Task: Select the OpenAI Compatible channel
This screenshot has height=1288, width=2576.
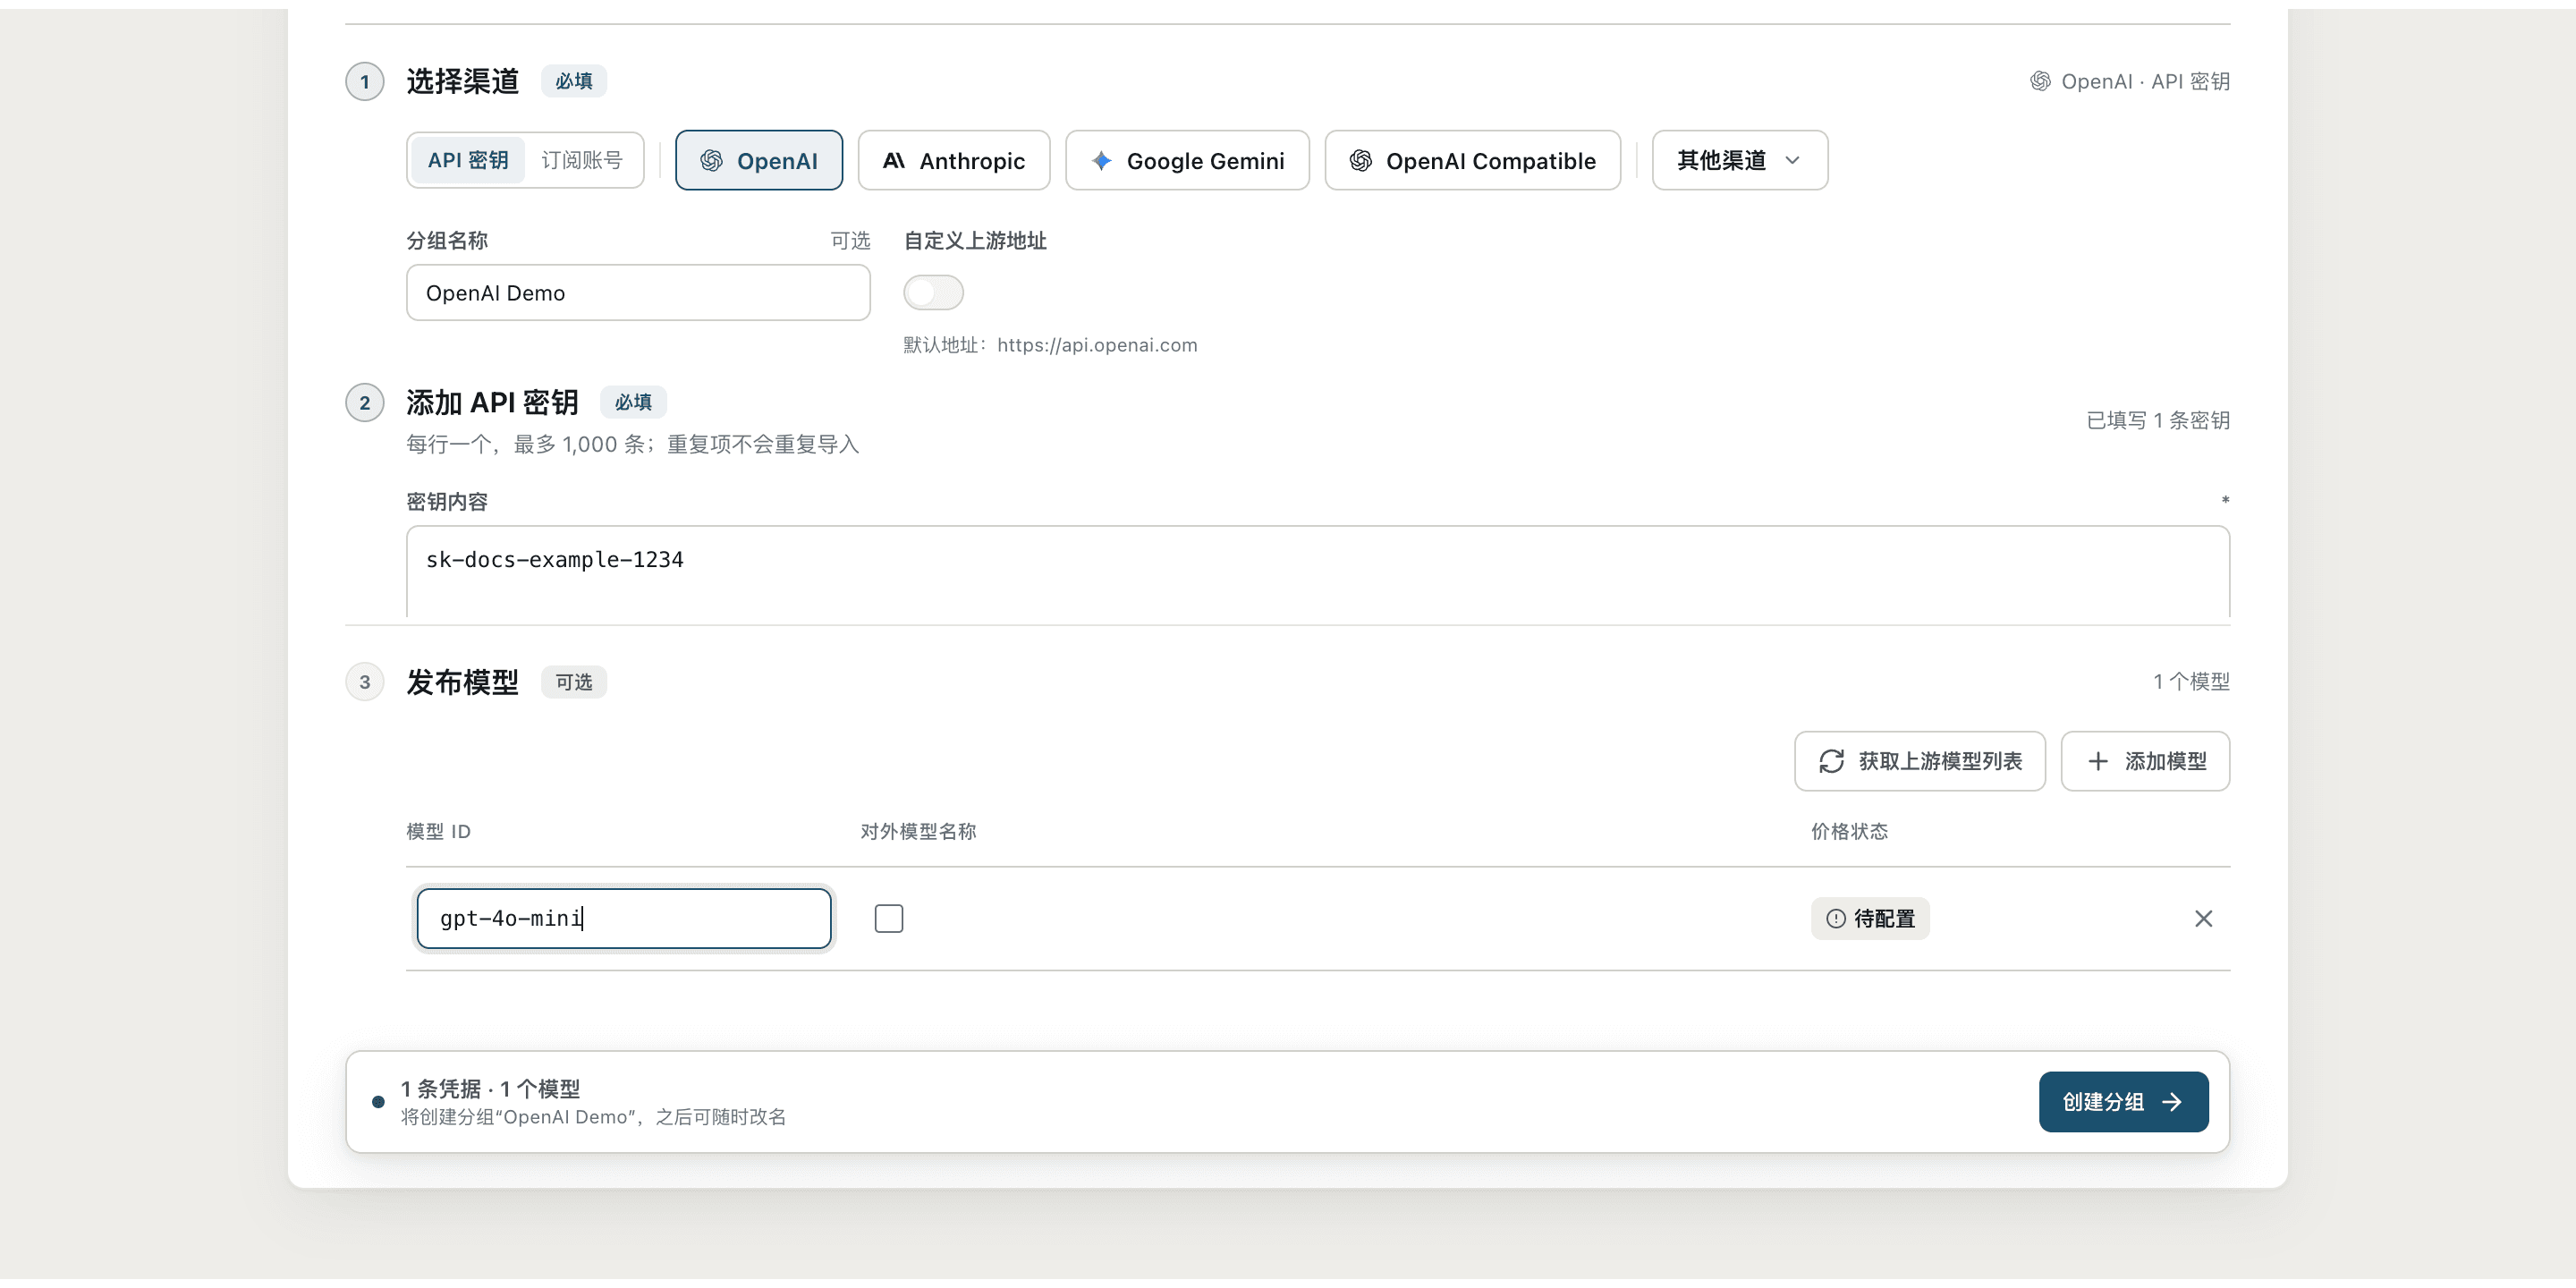Action: click(x=1472, y=160)
